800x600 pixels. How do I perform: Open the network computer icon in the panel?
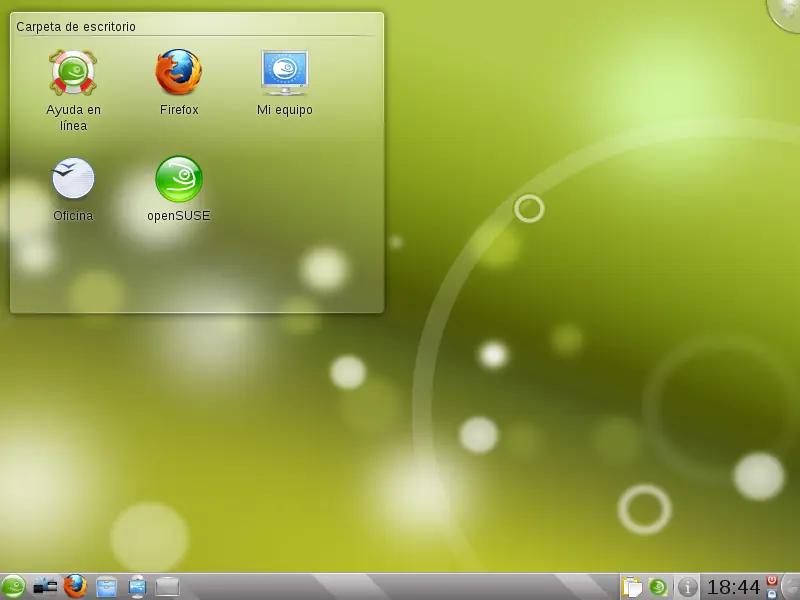(x=137, y=587)
